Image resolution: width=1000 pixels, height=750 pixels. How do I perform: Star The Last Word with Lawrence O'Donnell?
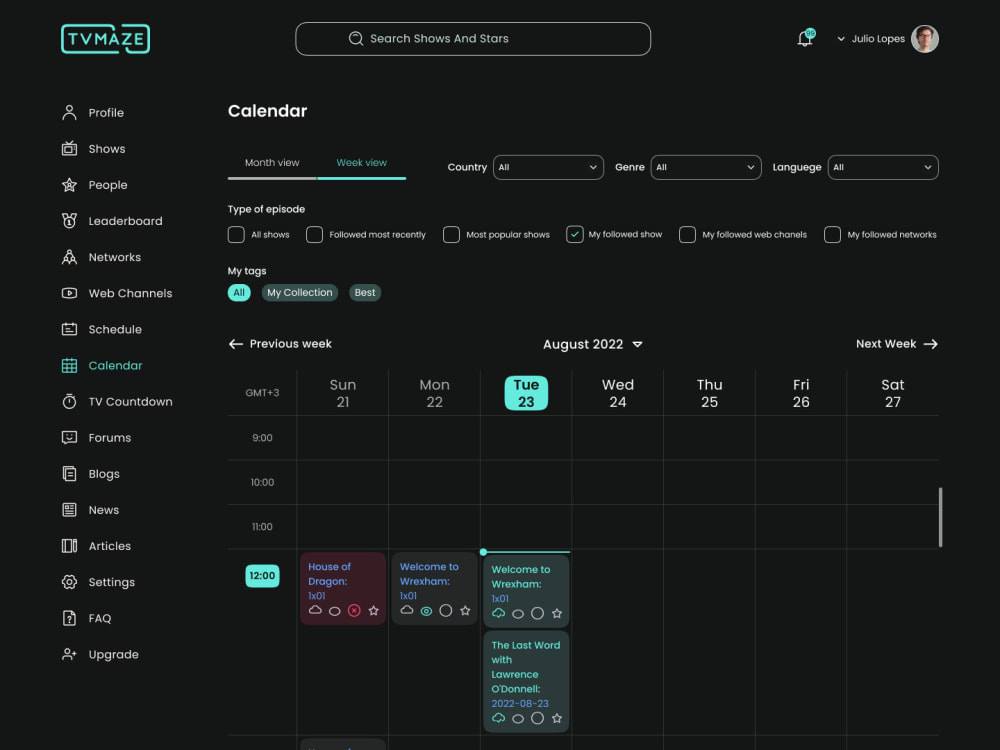click(557, 719)
